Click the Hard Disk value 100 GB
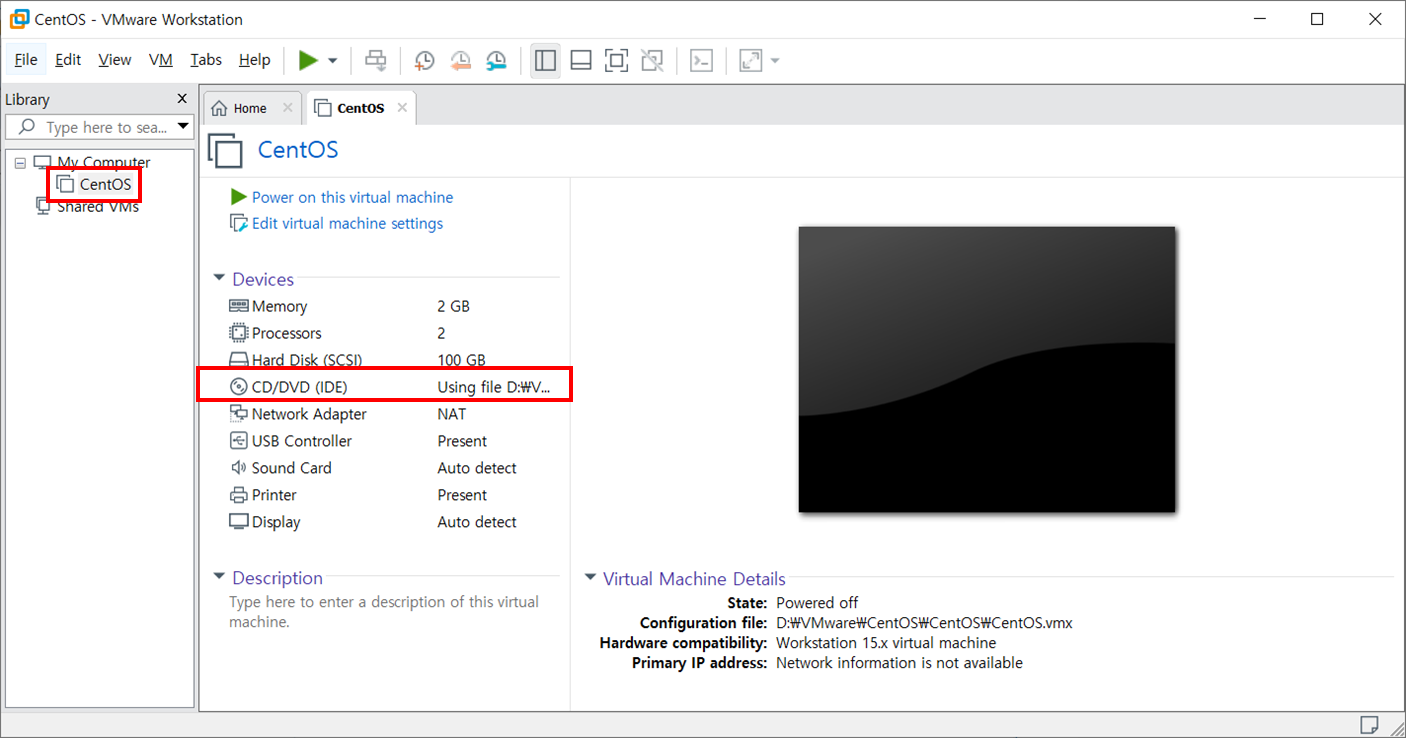 click(461, 360)
